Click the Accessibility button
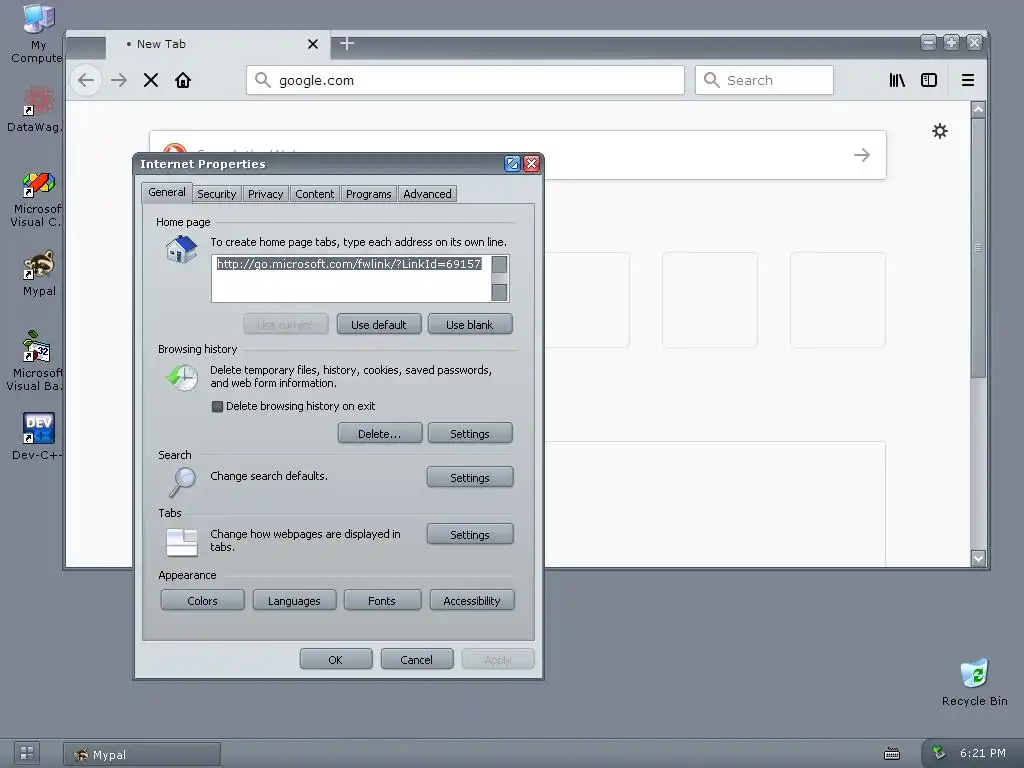Screen dimensions: 1024x768 click(472, 600)
